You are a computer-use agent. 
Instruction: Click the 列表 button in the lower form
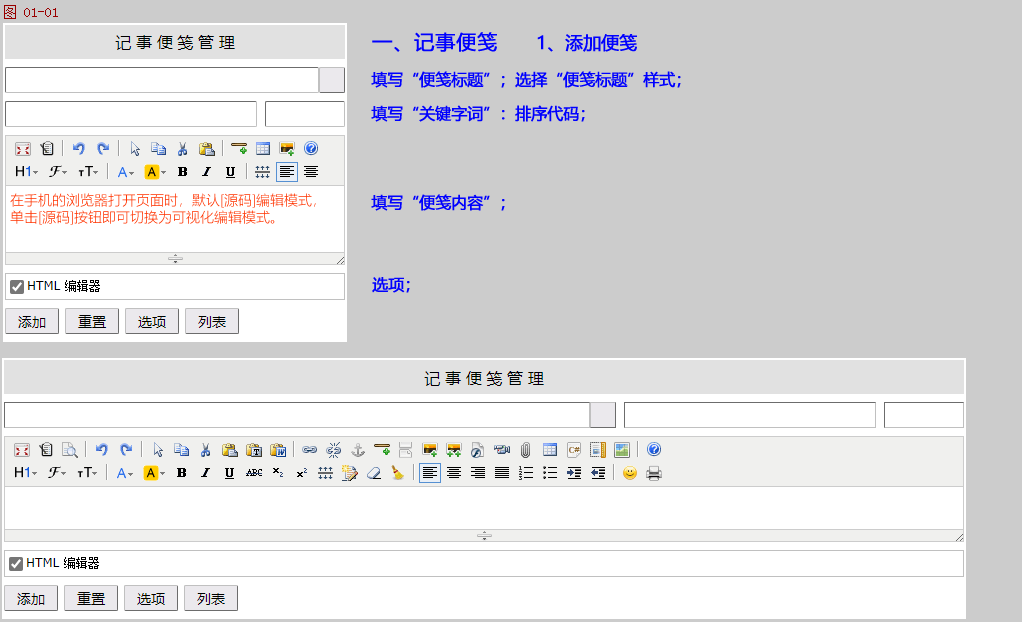tap(211, 598)
